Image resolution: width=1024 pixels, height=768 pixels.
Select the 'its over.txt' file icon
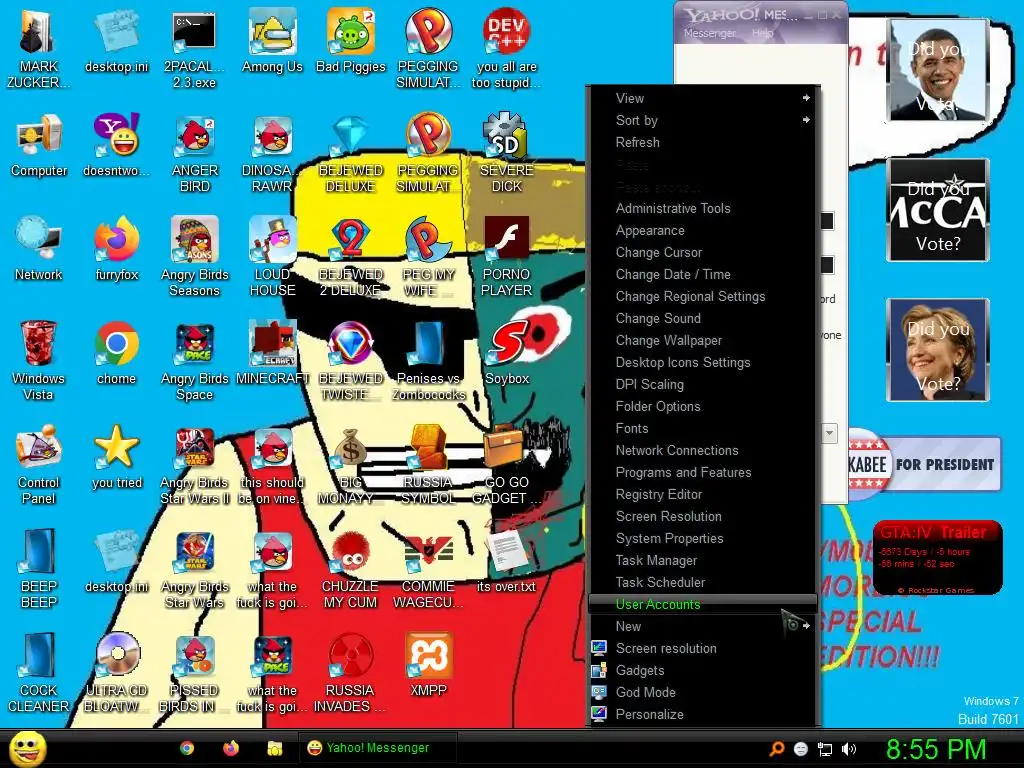pyautogui.click(x=507, y=561)
